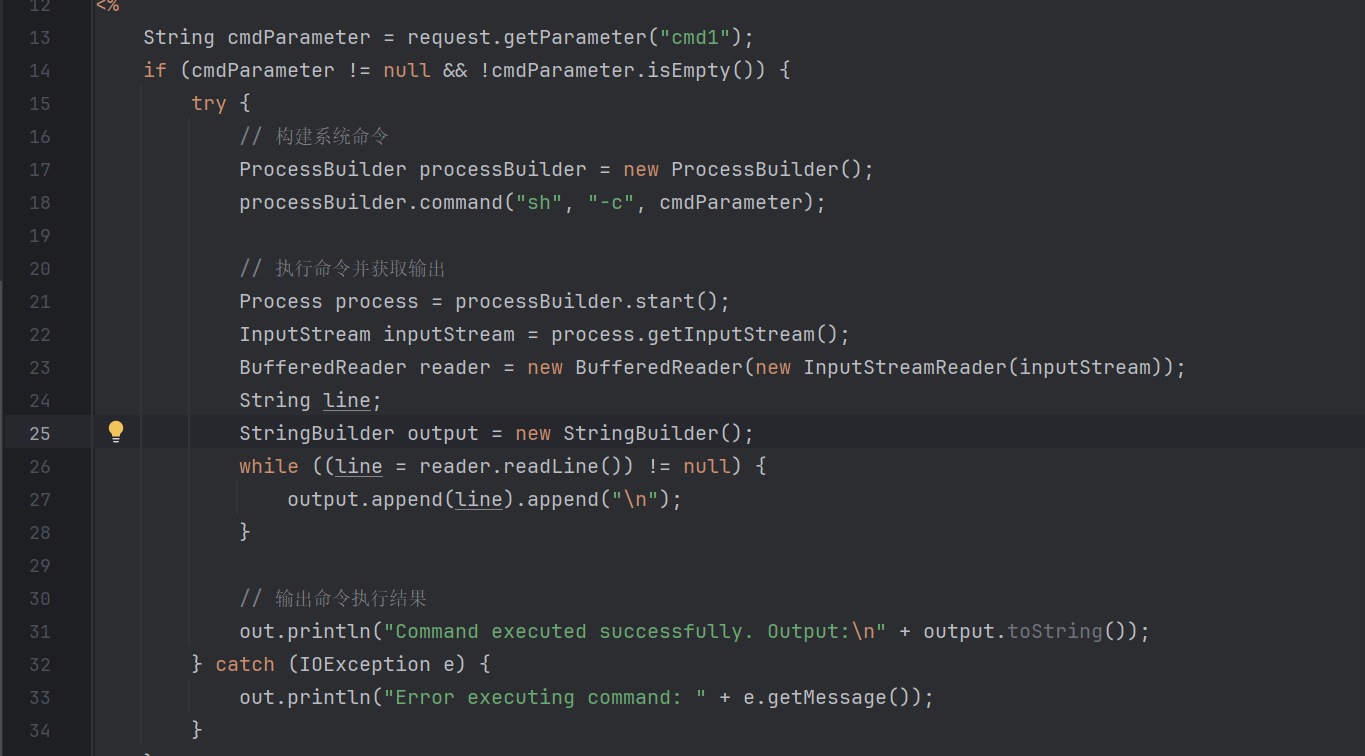The width and height of the screenshot is (1365, 756).
Task: Click e.getMessage() on line 33
Action: [x=833, y=698]
